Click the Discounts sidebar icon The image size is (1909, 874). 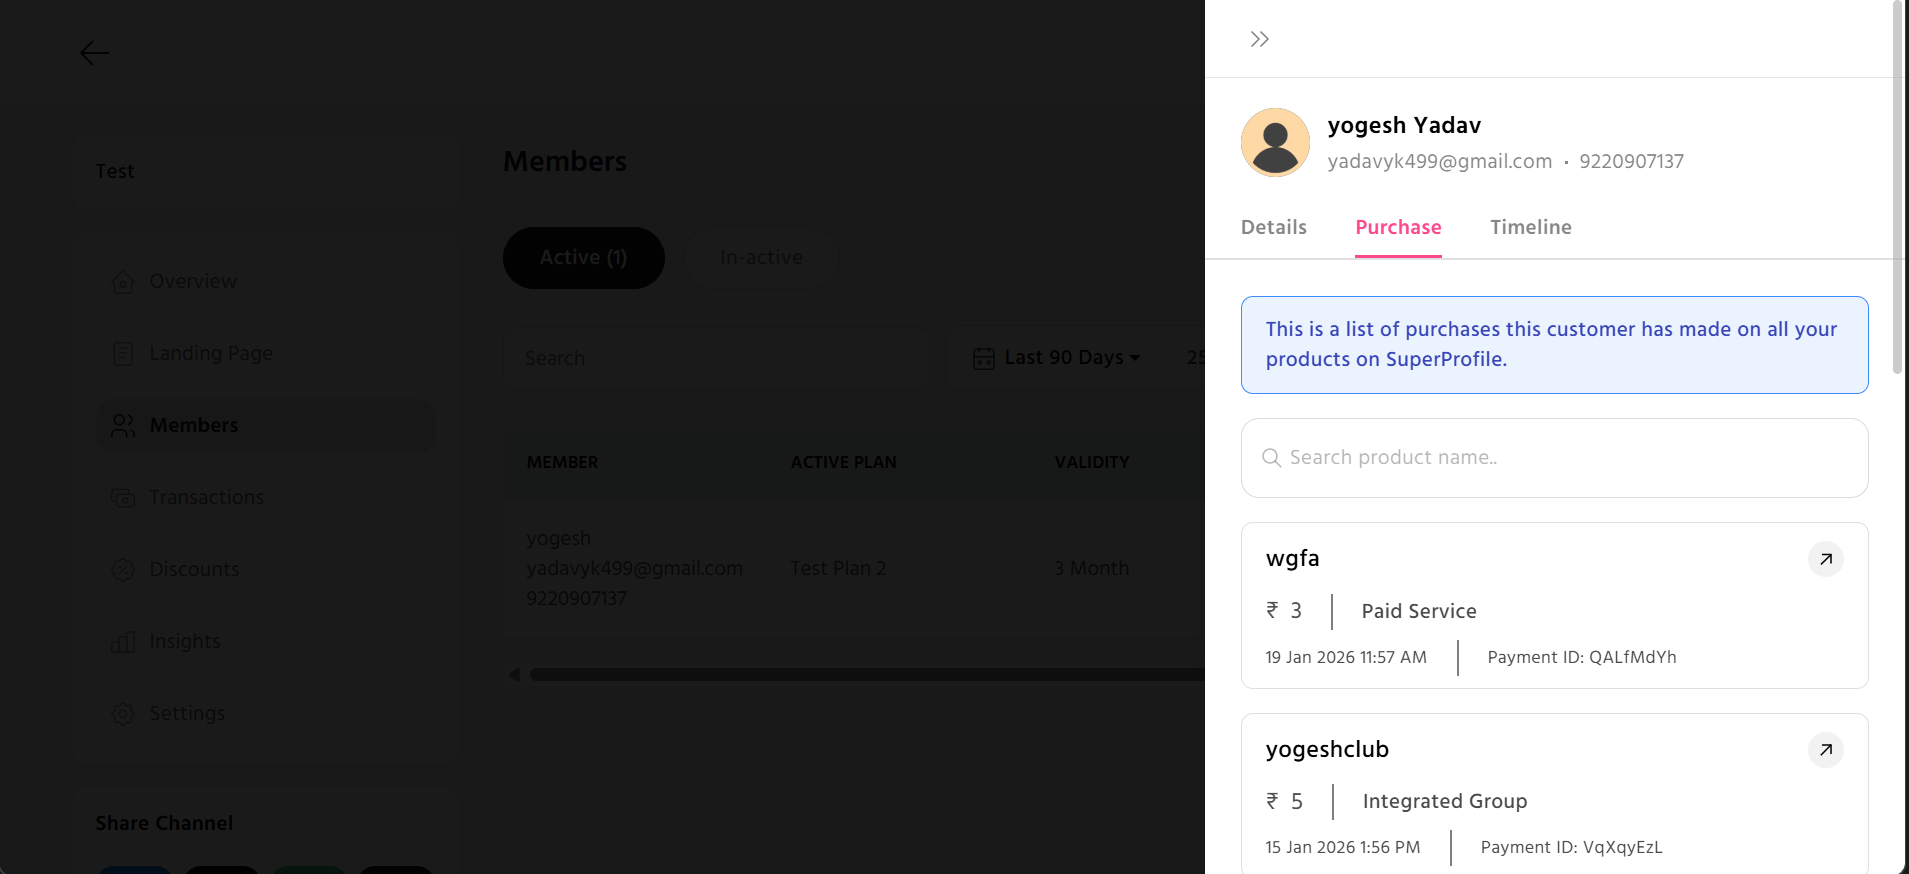(x=123, y=570)
